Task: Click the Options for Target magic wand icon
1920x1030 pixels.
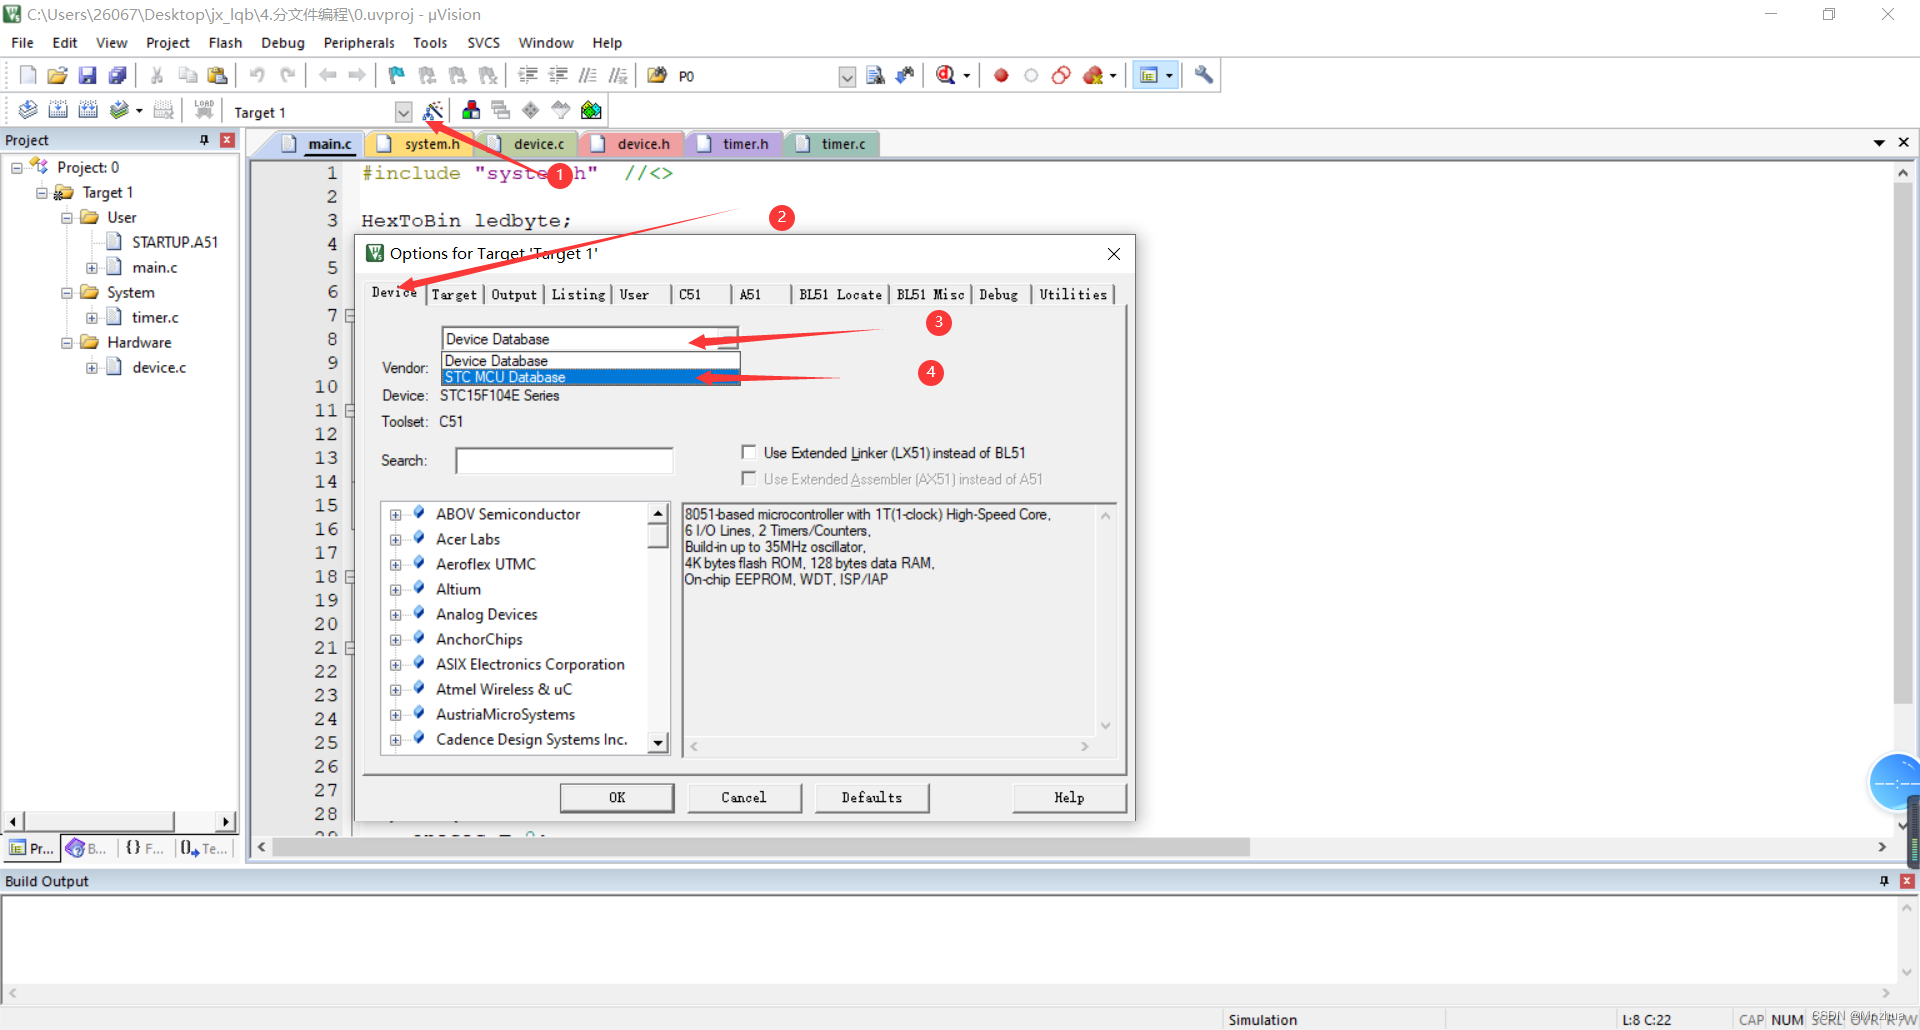Action: (x=433, y=110)
